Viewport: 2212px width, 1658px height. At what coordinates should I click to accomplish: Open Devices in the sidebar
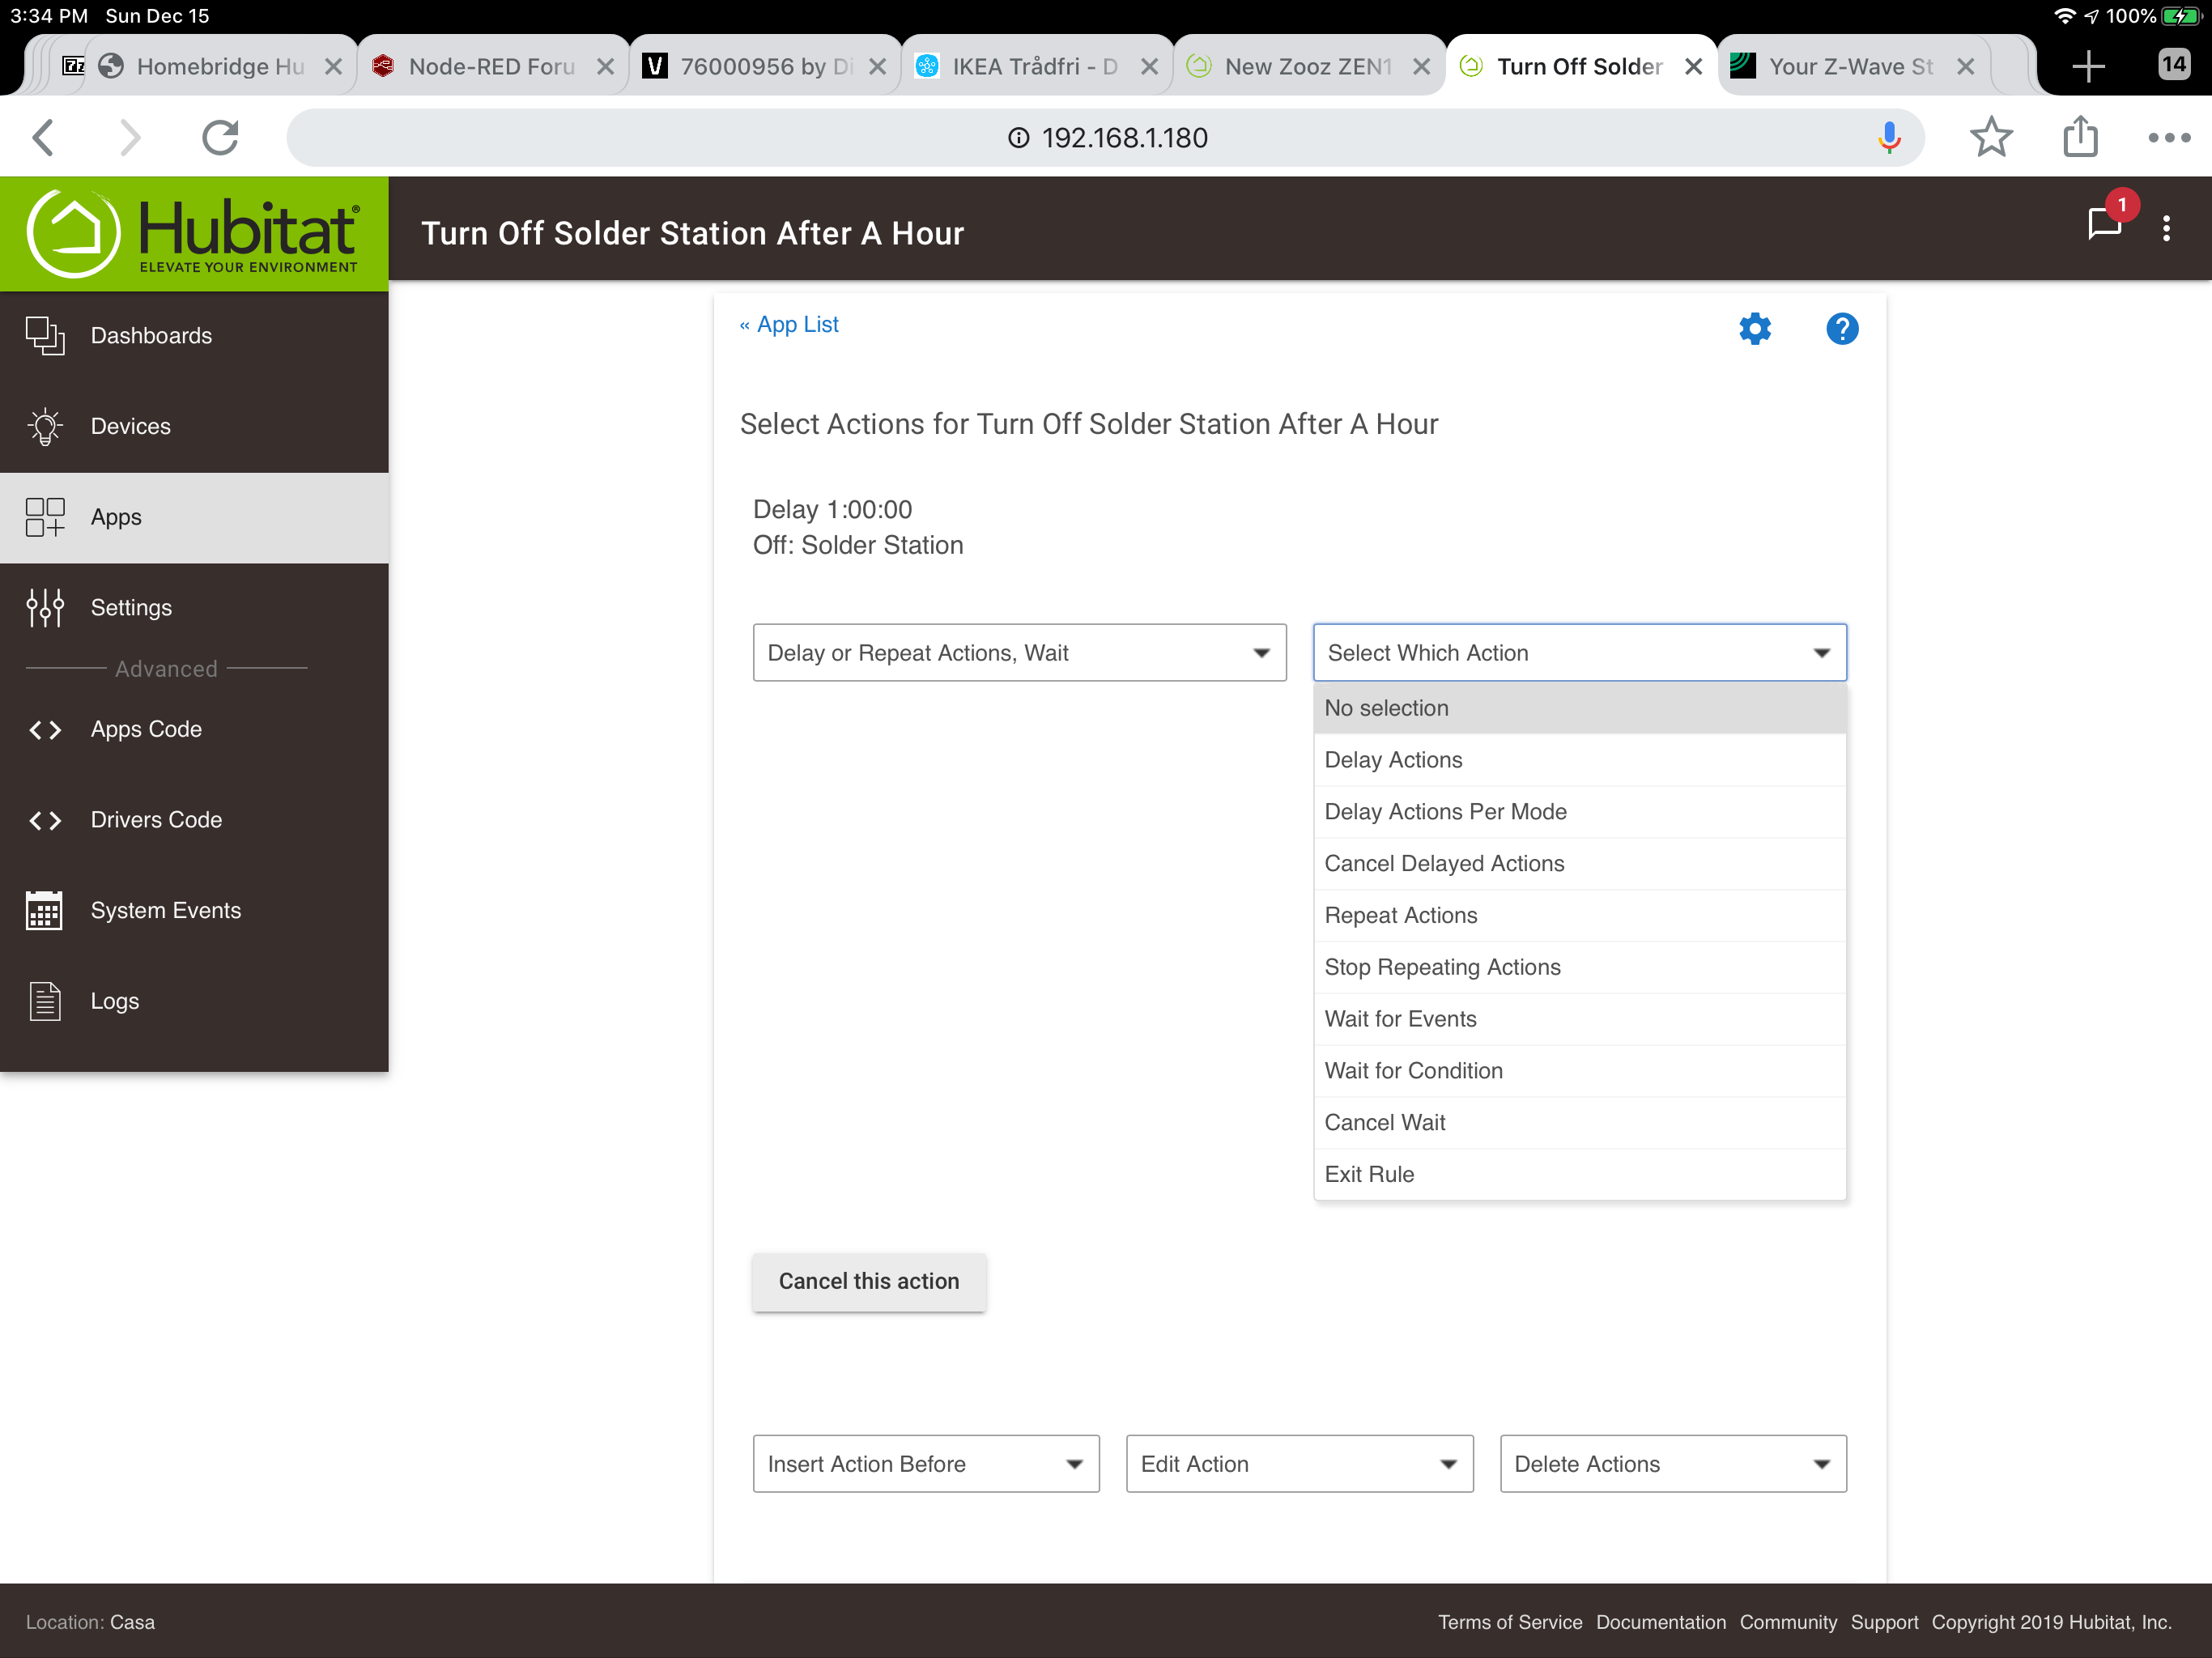click(131, 426)
